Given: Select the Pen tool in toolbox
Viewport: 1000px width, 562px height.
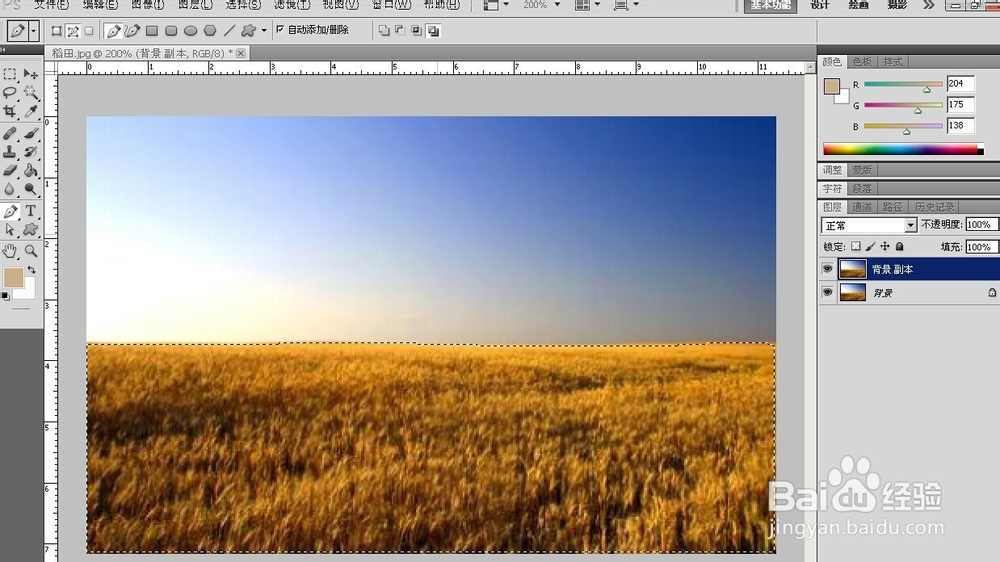Looking at the screenshot, I should point(10,211).
